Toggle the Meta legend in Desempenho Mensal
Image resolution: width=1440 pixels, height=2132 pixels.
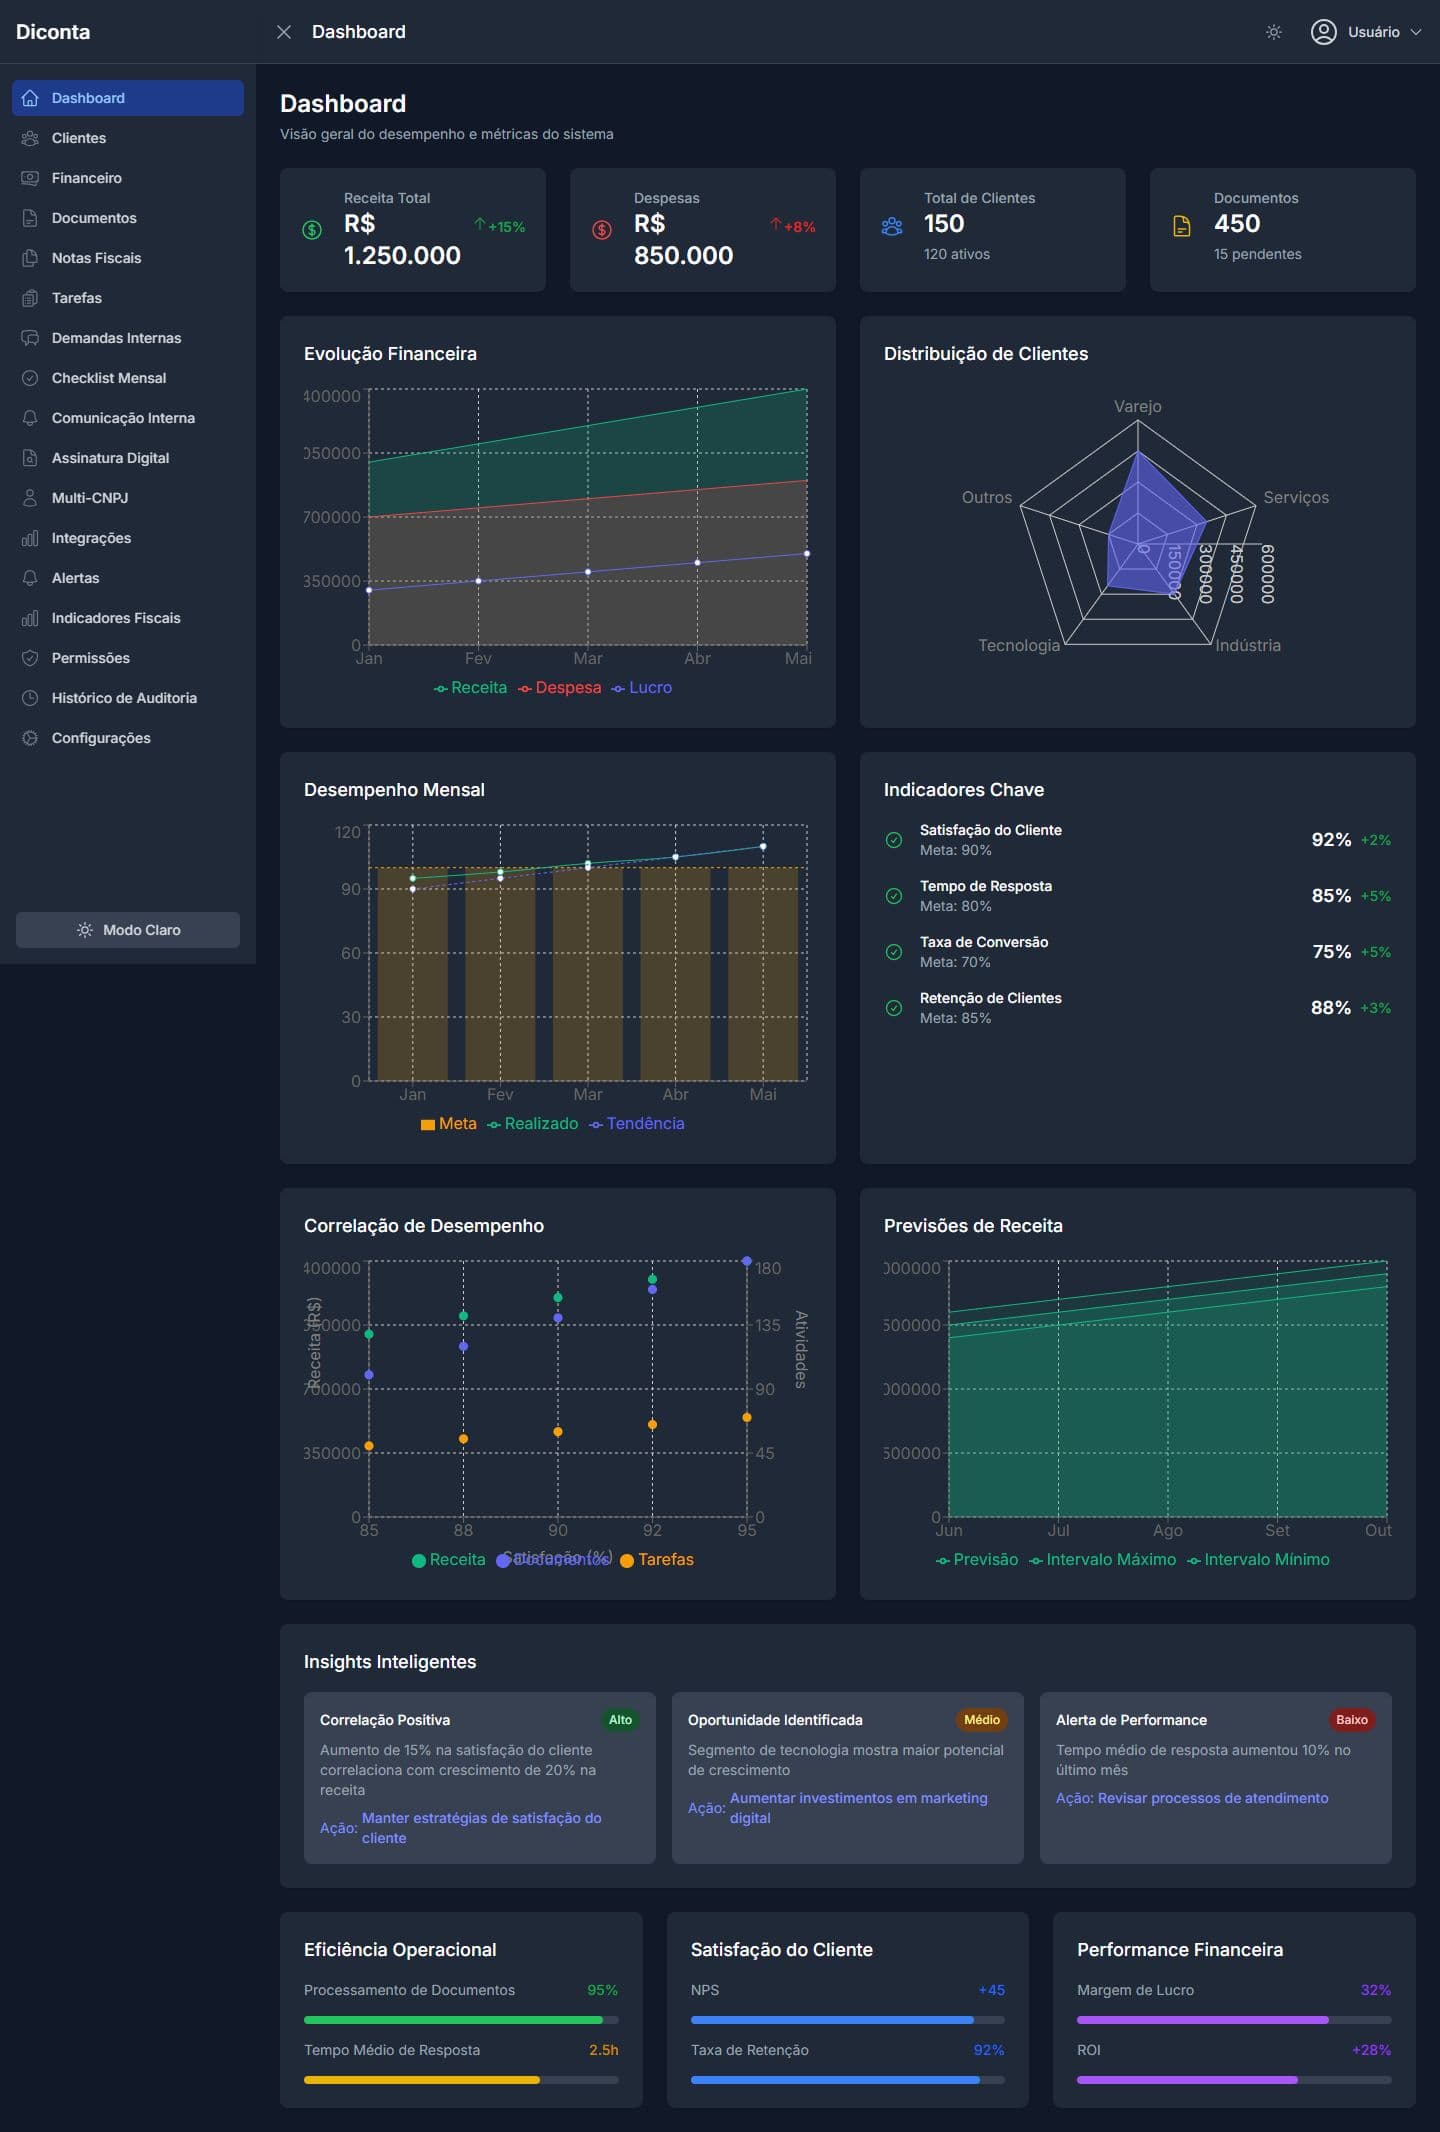click(449, 1124)
